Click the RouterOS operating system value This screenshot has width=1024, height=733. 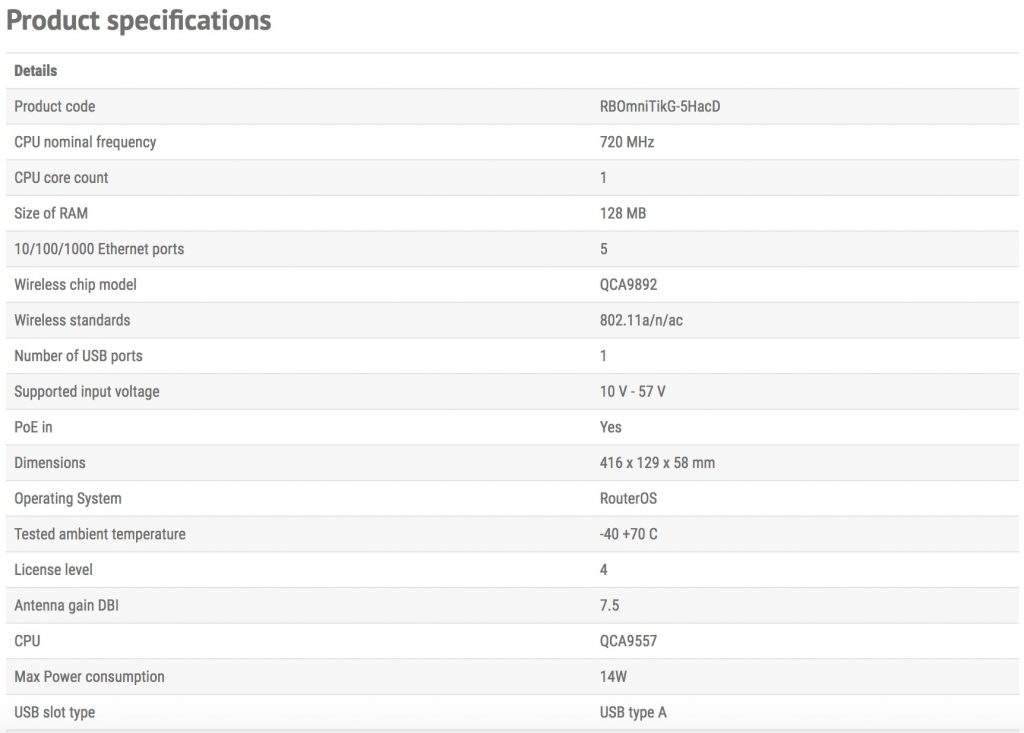tap(628, 498)
